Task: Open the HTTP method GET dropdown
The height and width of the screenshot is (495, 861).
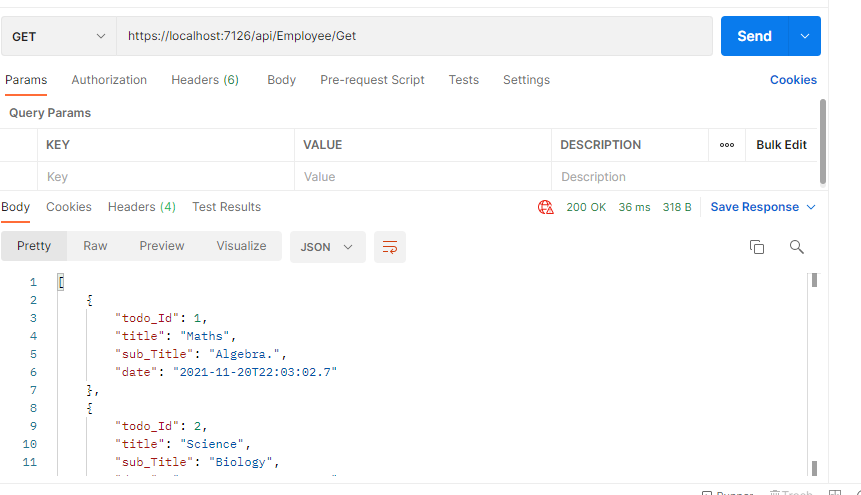Action: (x=59, y=36)
